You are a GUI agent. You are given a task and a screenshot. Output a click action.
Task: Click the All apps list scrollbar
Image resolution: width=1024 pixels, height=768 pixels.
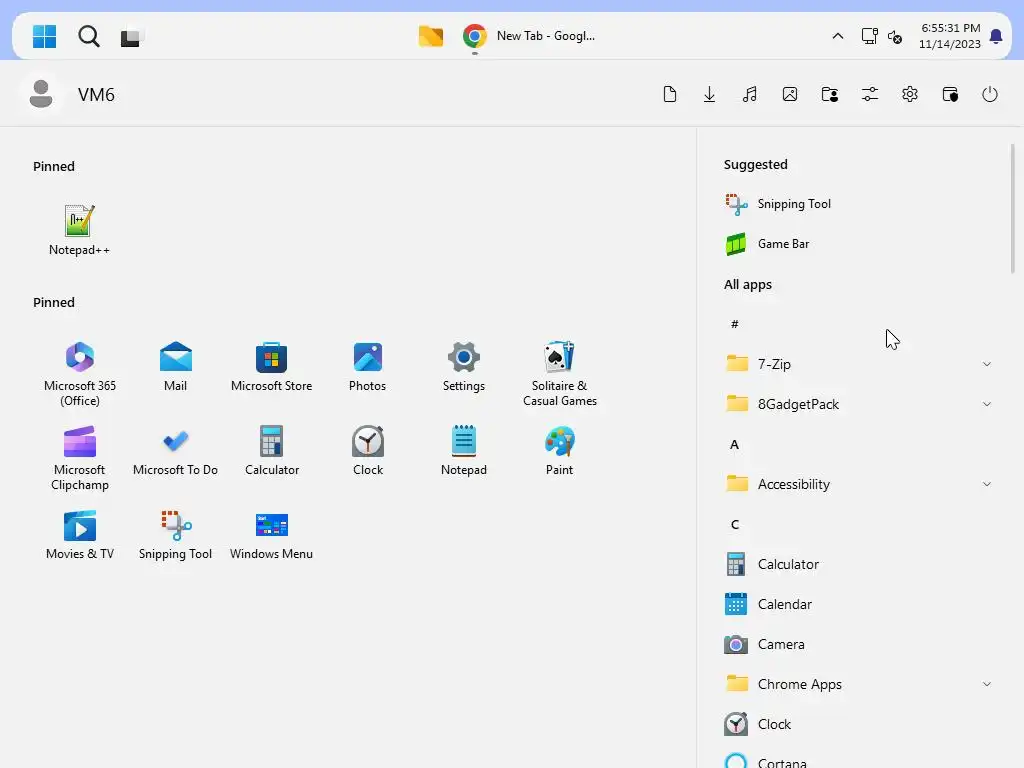[x=1012, y=209]
